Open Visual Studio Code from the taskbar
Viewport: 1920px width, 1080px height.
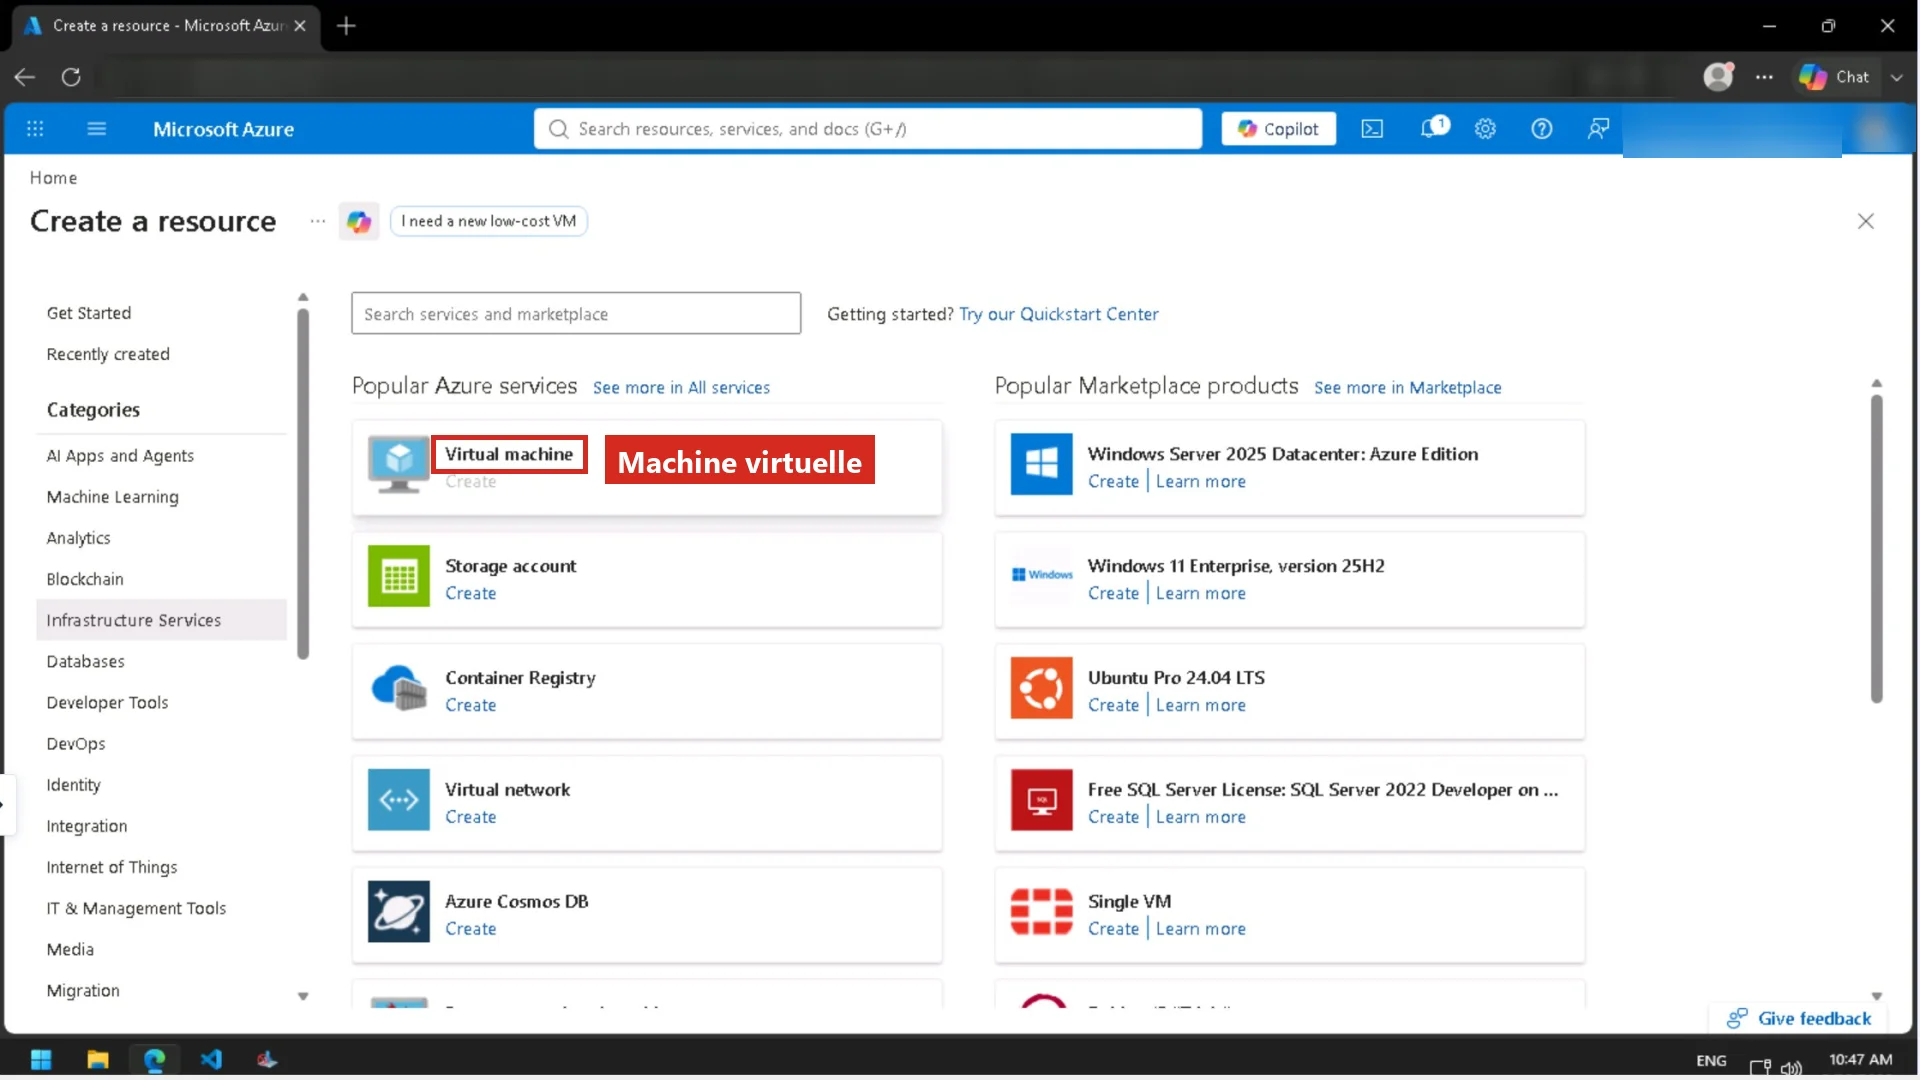click(x=211, y=1059)
